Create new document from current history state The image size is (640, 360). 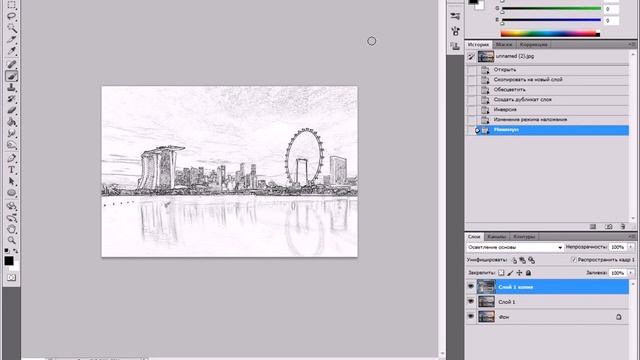593,227
